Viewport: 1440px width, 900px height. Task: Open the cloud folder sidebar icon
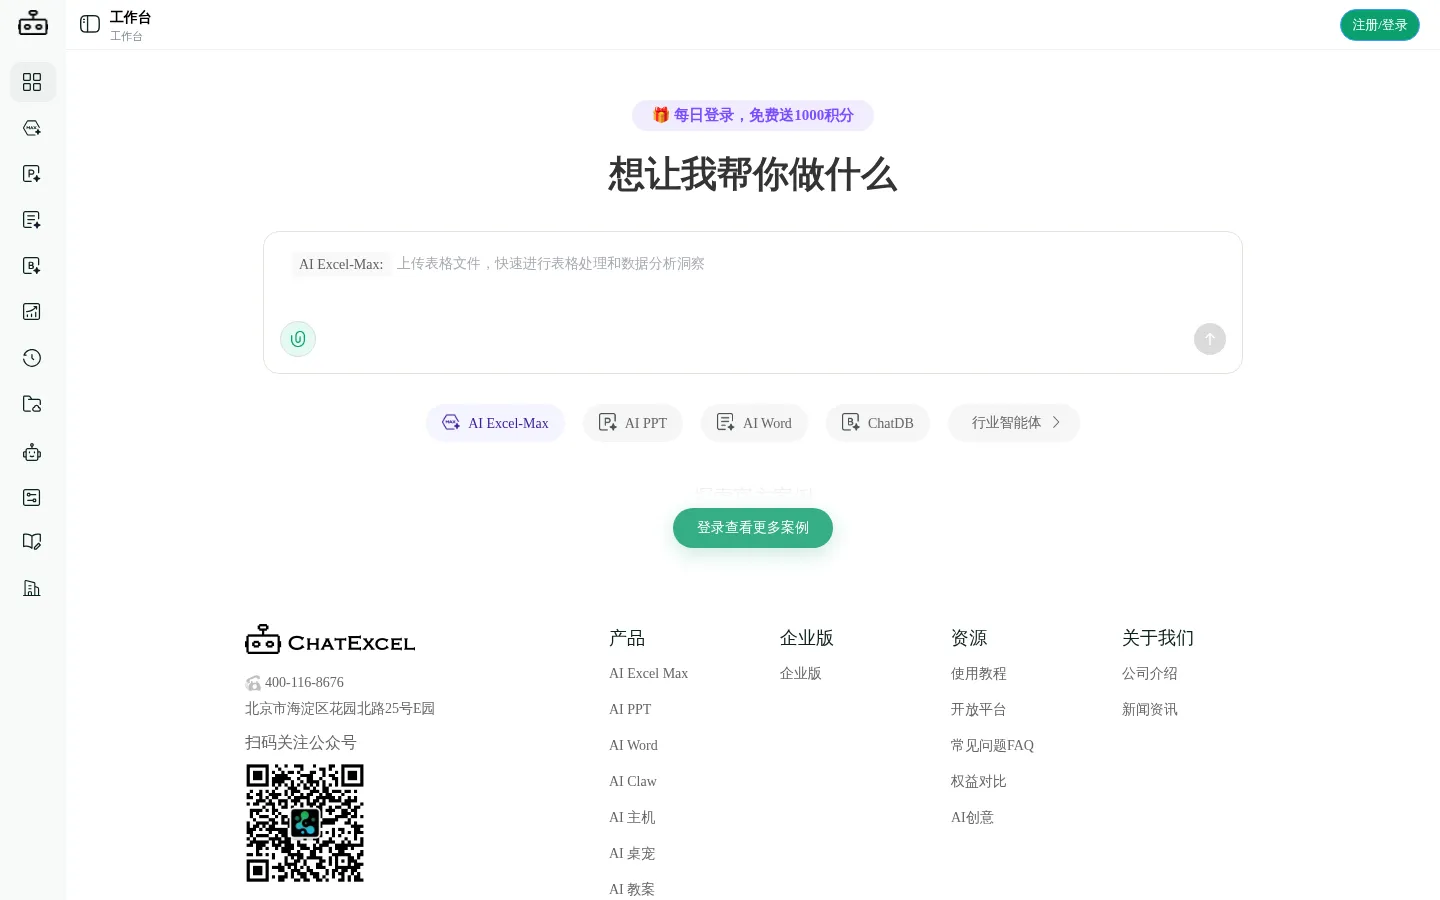(x=32, y=404)
